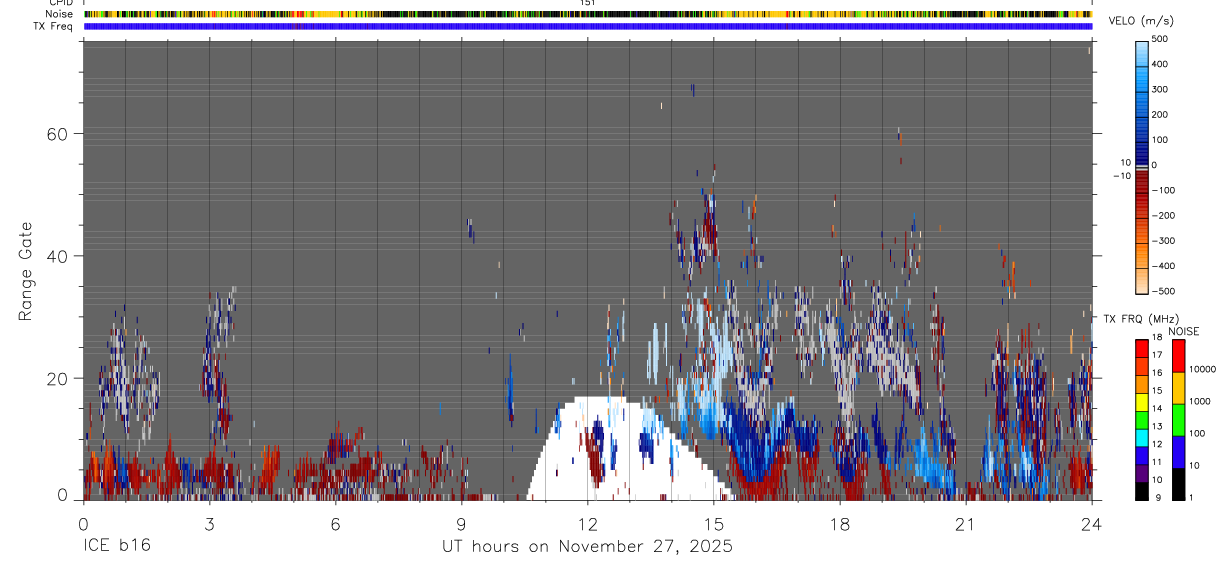Click the 'Range Gate' y-axis label
The height and width of the screenshot is (567, 1228).
(x=27, y=272)
